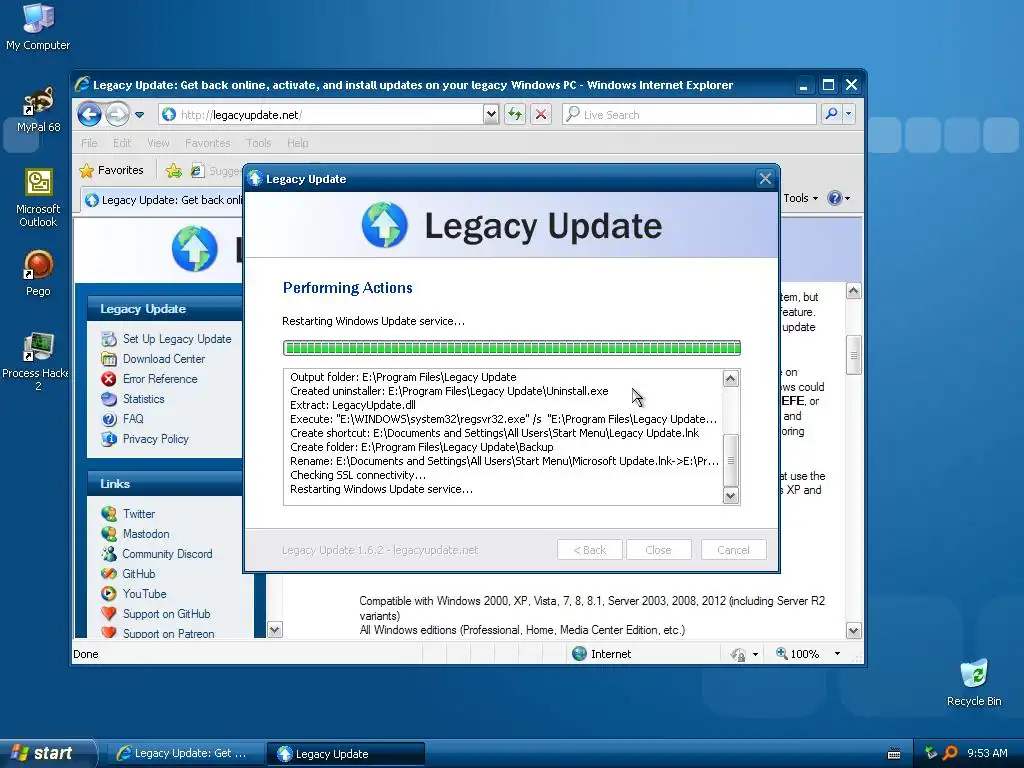Stop page loading with red X

coord(541,114)
